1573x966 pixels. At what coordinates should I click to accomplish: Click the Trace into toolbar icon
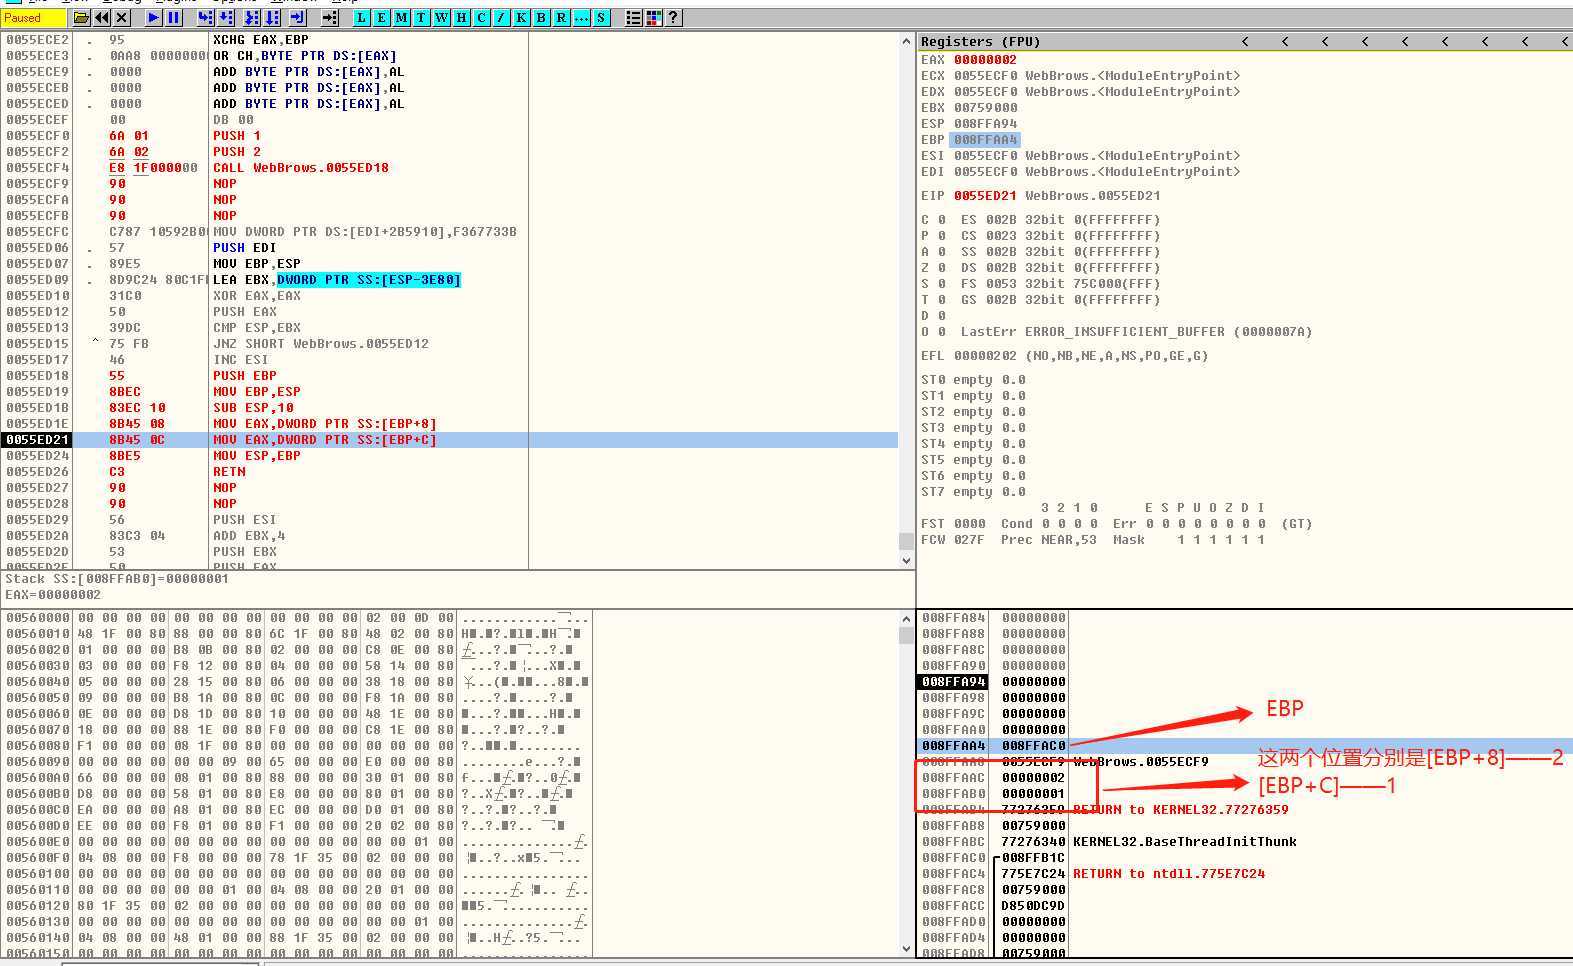click(252, 17)
